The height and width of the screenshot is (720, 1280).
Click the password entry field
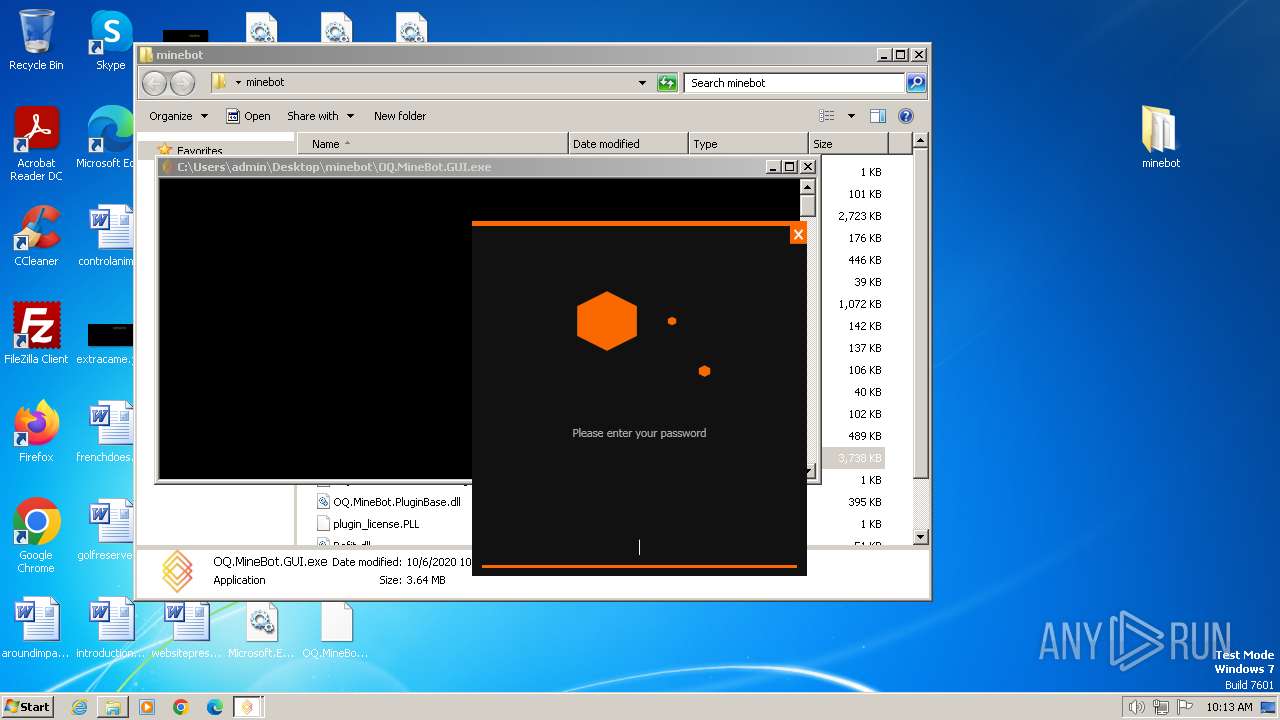(x=639, y=548)
